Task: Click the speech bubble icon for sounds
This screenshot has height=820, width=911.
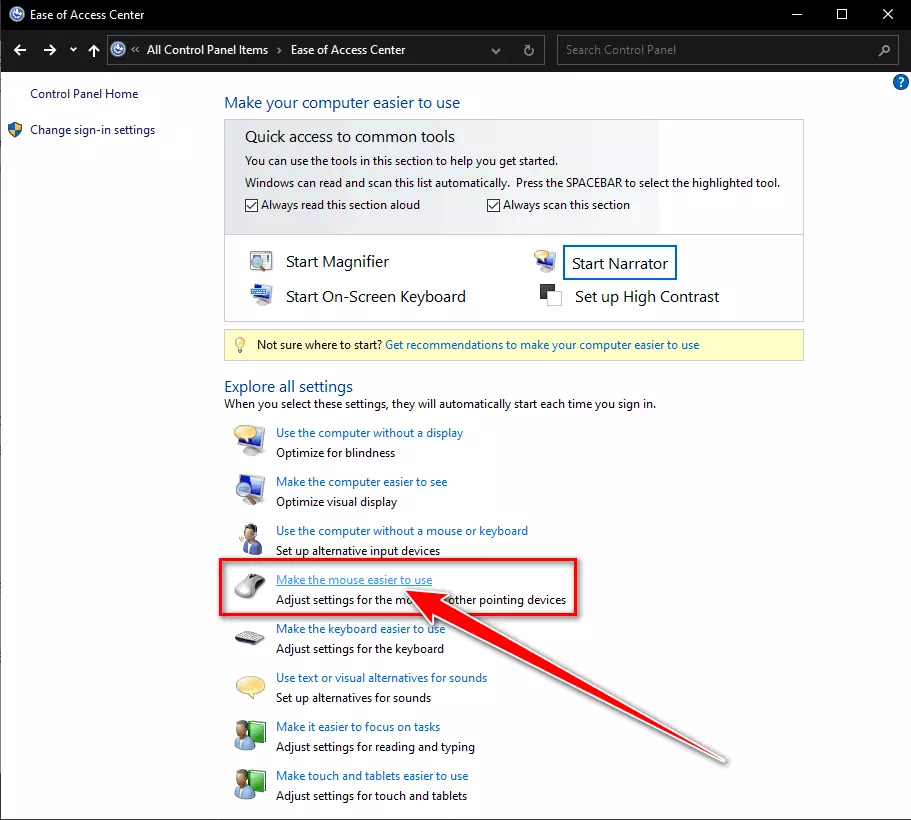Action: pyautogui.click(x=250, y=686)
